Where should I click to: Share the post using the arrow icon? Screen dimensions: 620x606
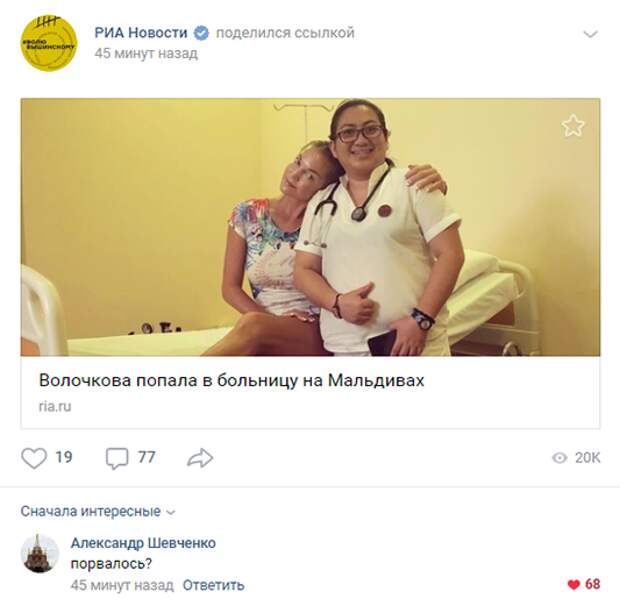click(x=200, y=458)
